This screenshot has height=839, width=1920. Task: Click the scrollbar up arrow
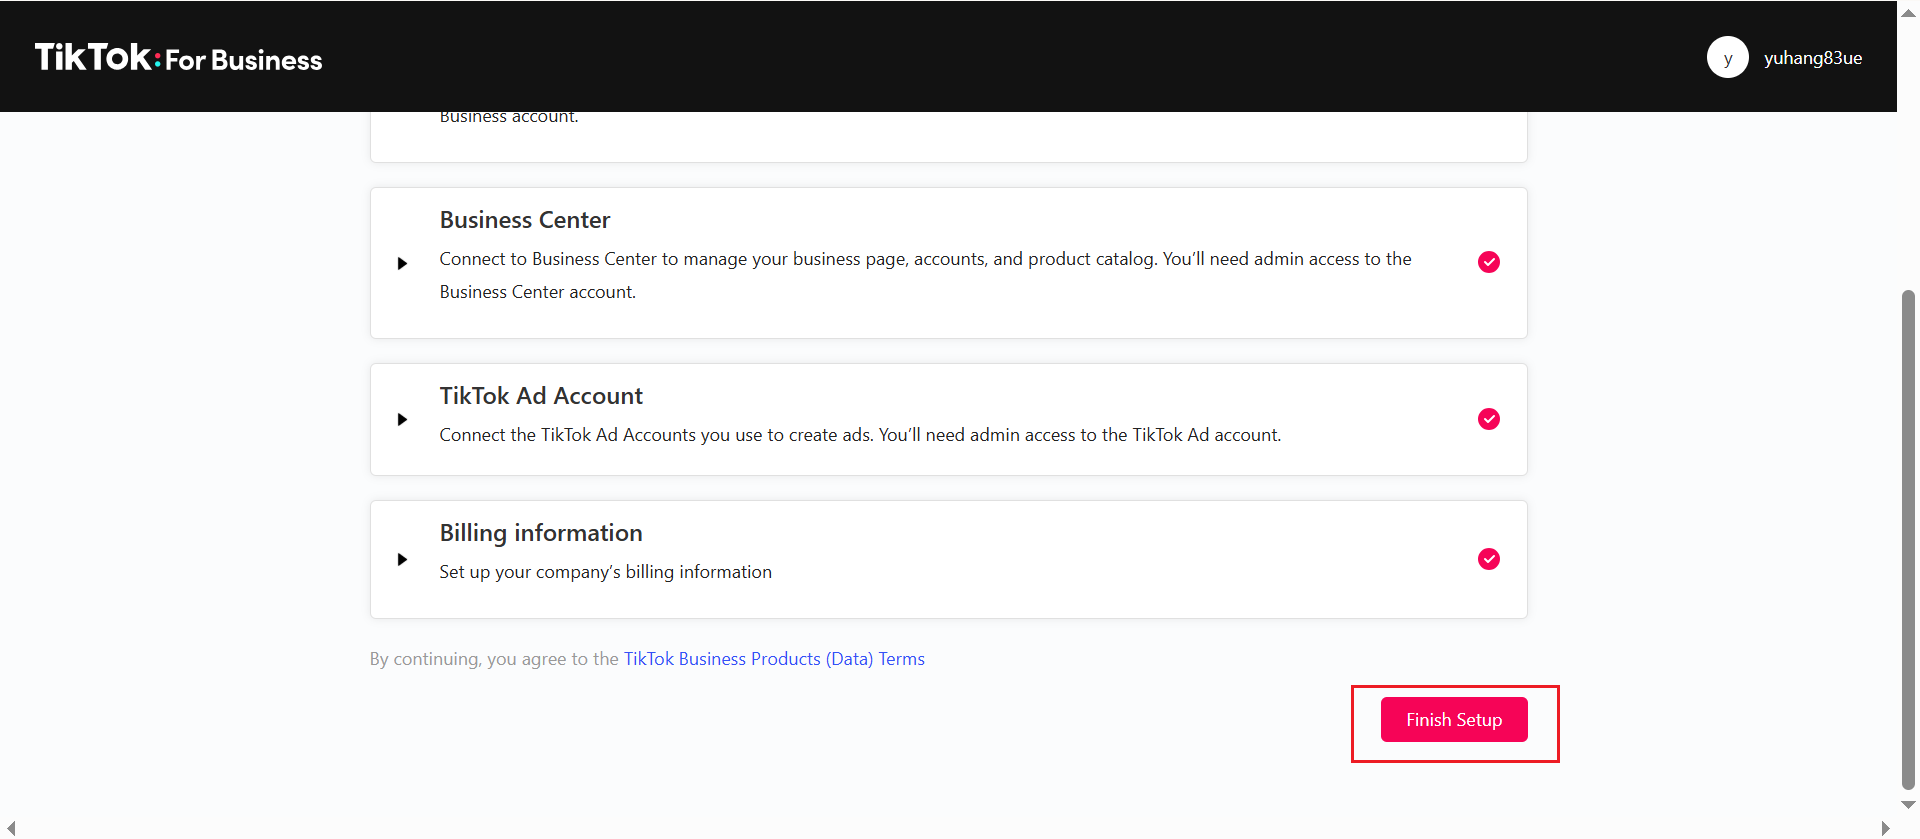click(x=1908, y=13)
